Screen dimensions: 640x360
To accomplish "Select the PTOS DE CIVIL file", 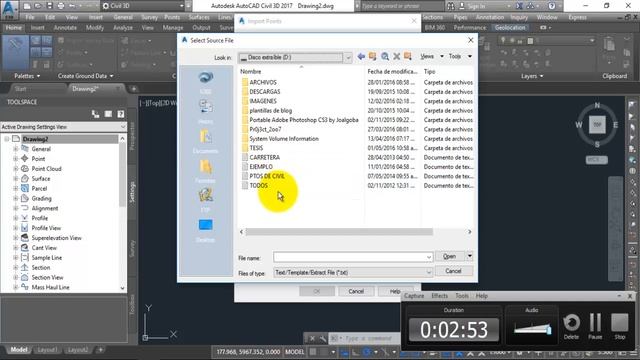I will pos(267,176).
